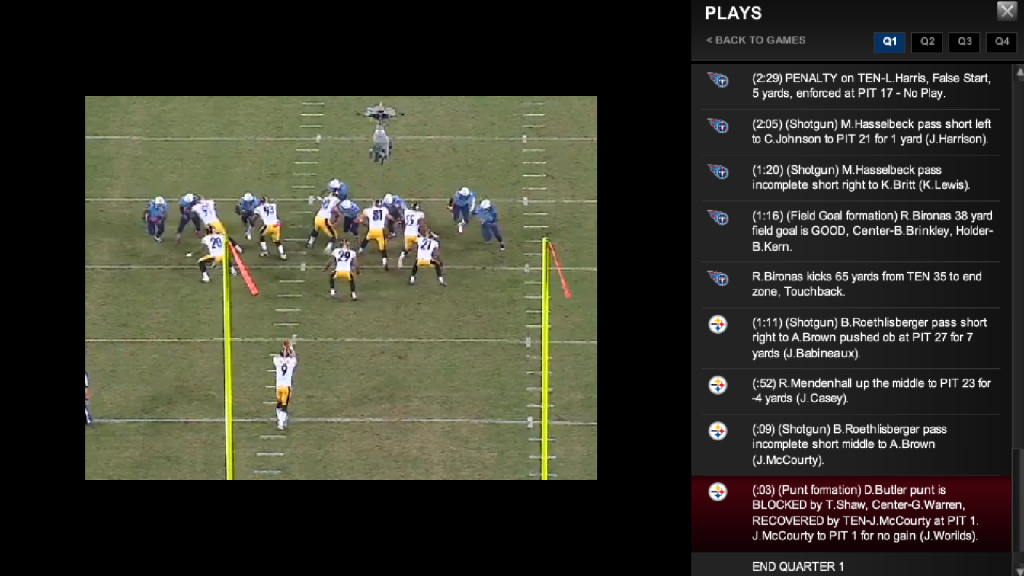
Task: Select the highlighted D.Butler blocked punt play
Action: click(x=865, y=513)
